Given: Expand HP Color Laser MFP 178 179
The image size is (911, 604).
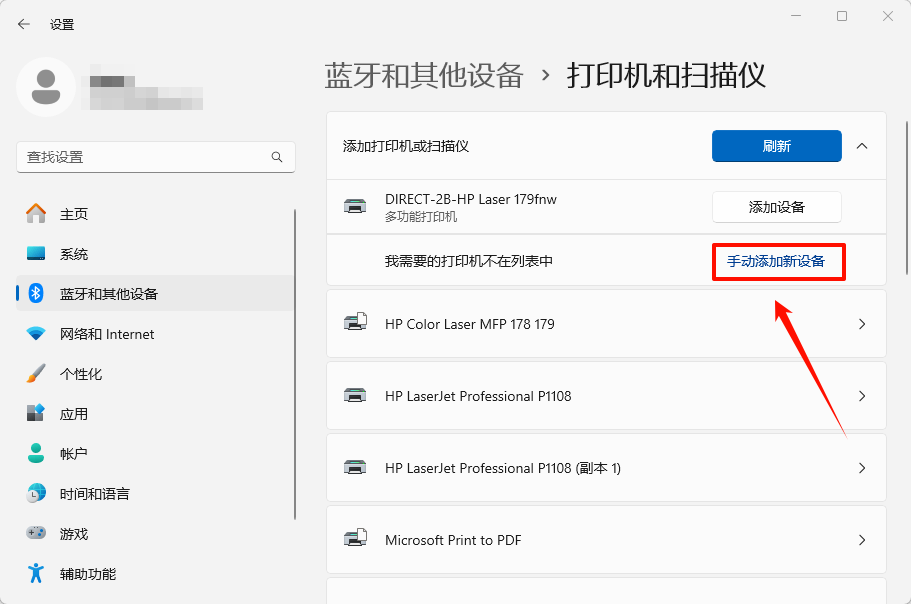Looking at the screenshot, I should [x=606, y=324].
